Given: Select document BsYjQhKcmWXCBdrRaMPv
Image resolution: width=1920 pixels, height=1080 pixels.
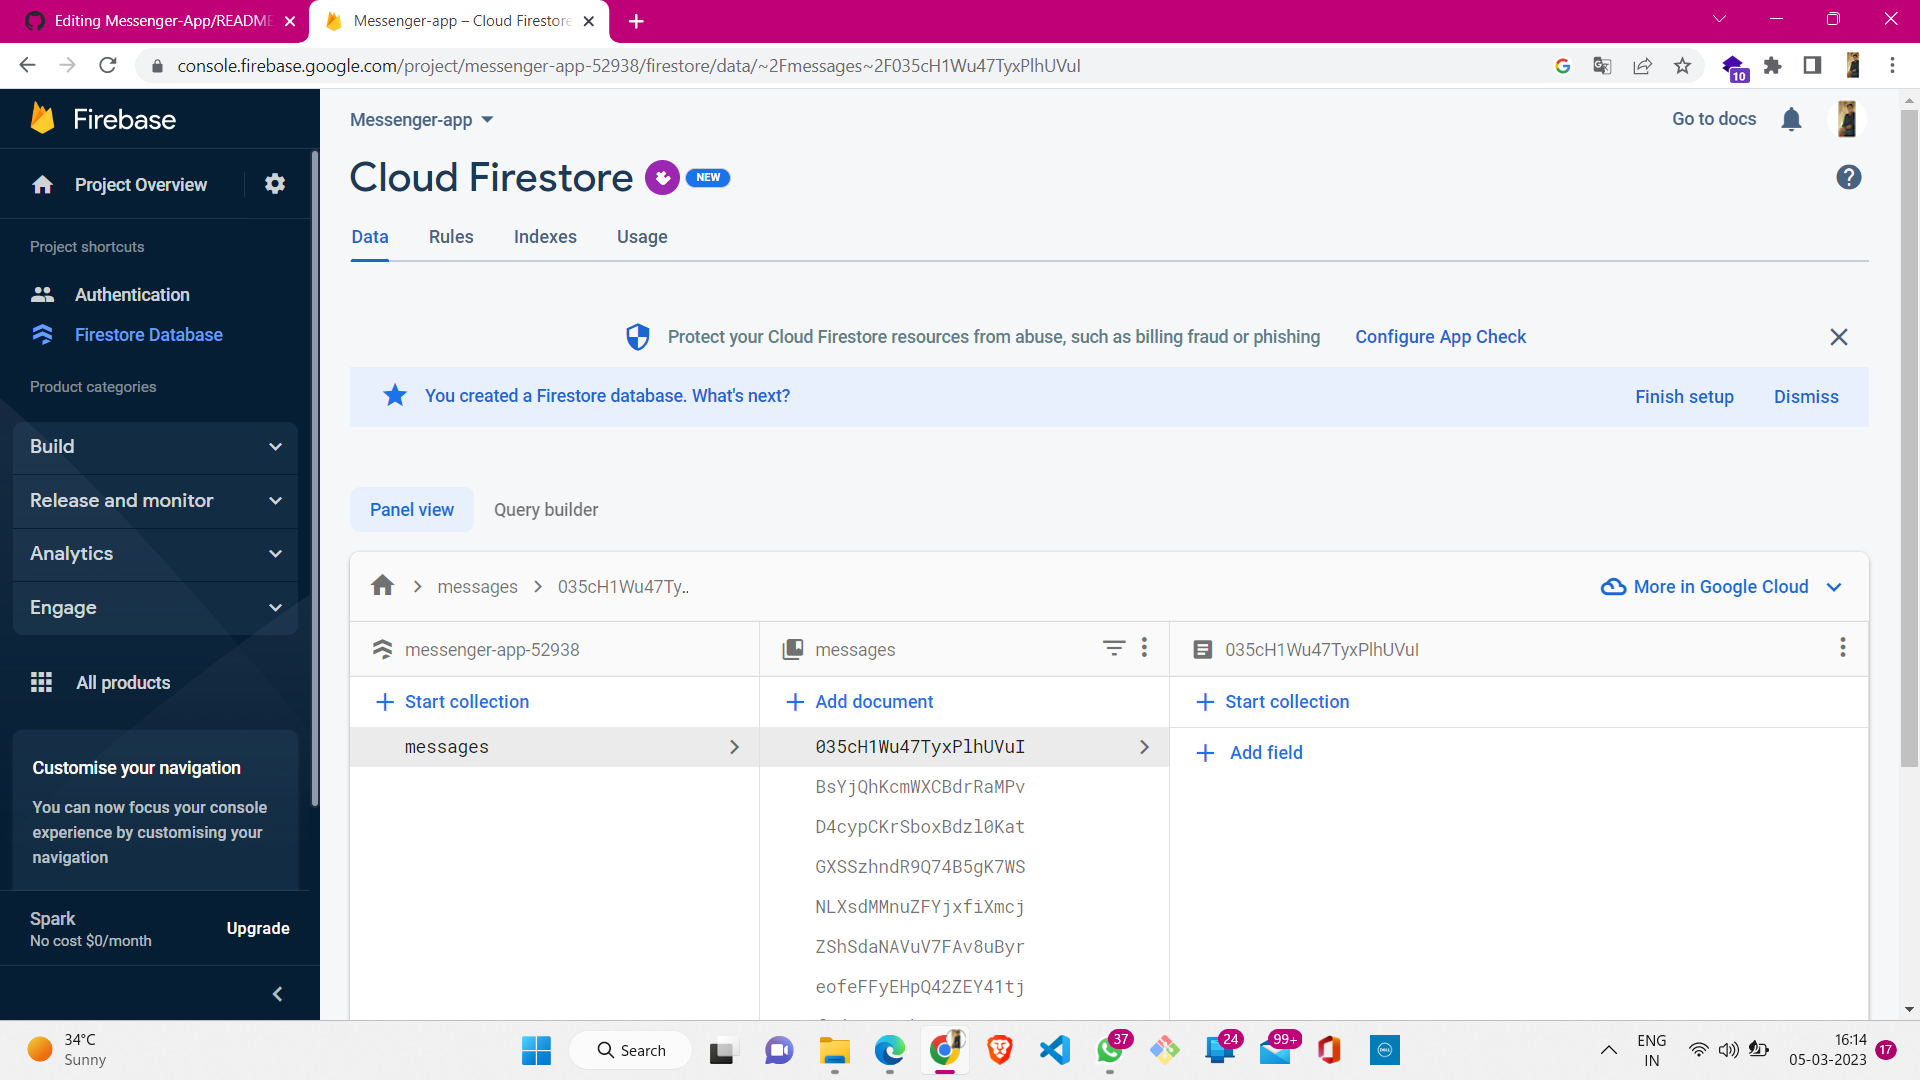Looking at the screenshot, I should [x=920, y=787].
